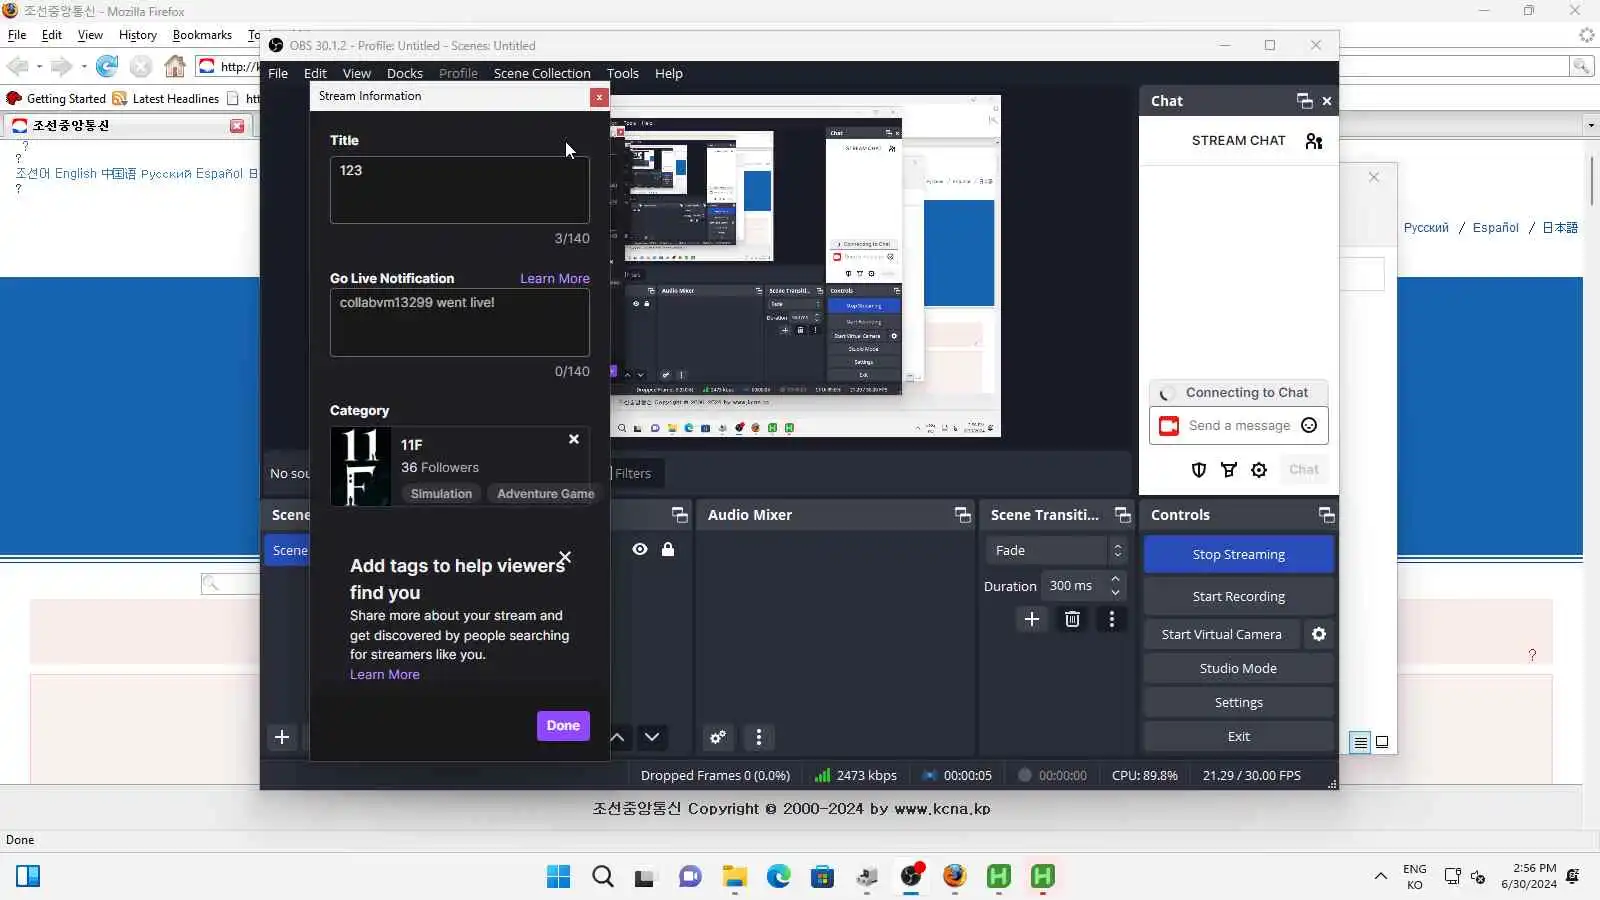The image size is (1600, 900).
Task: Toggle Start Virtual Camera
Action: click(x=1222, y=634)
